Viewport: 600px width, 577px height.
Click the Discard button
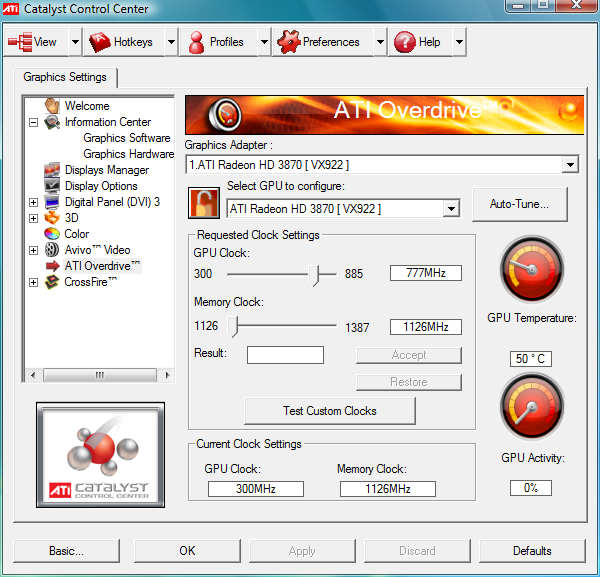tap(417, 551)
